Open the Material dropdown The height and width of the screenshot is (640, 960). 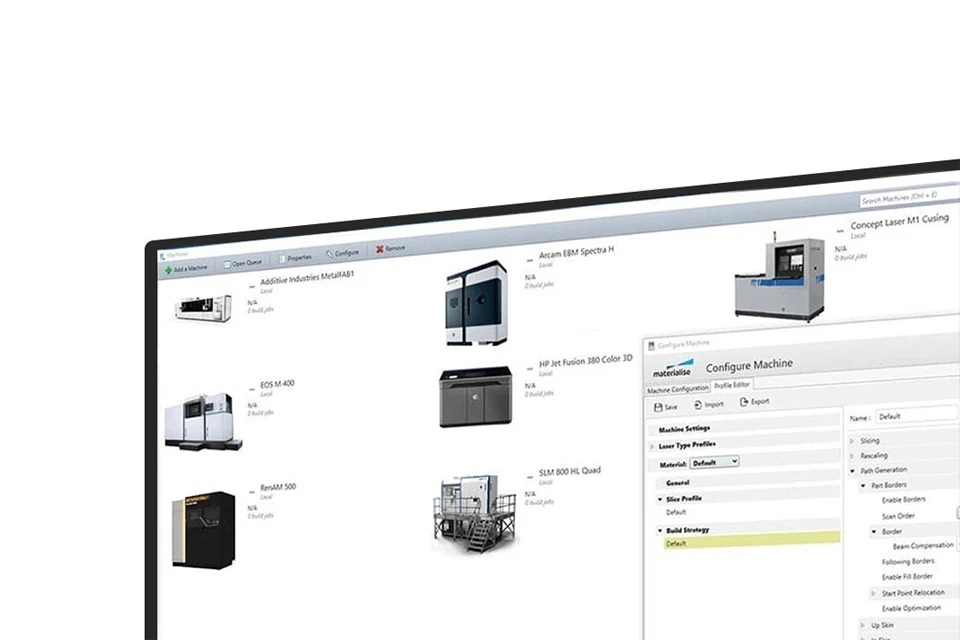tap(715, 462)
